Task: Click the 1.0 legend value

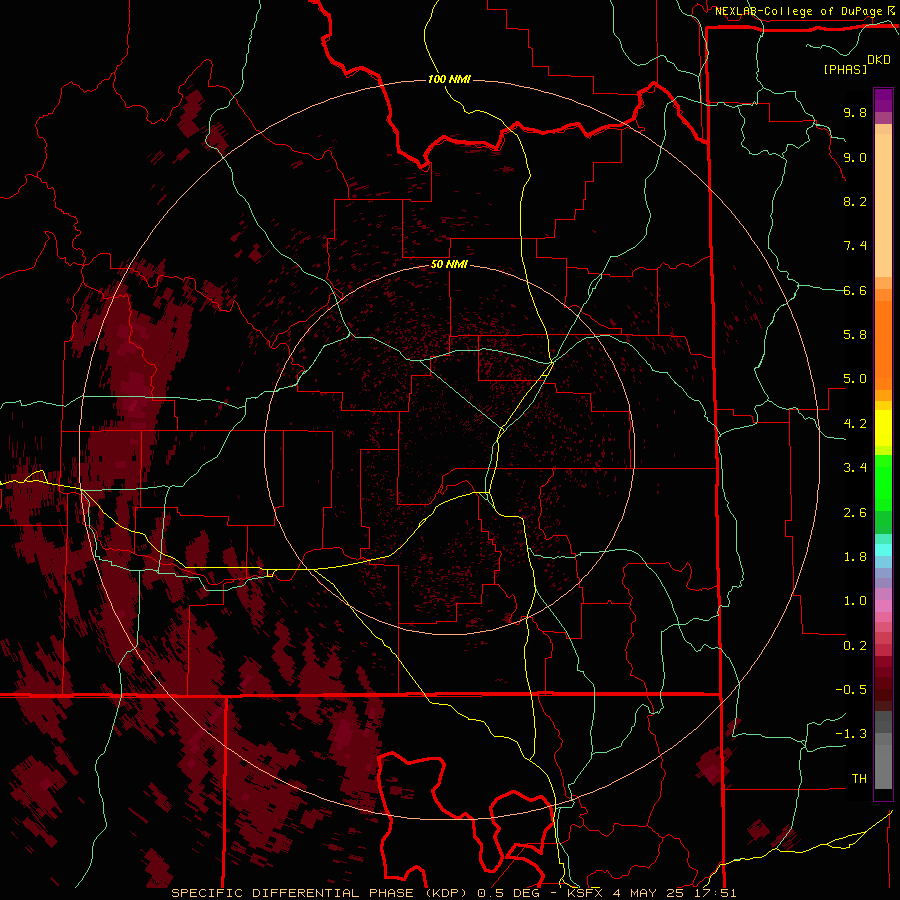Action: point(855,601)
